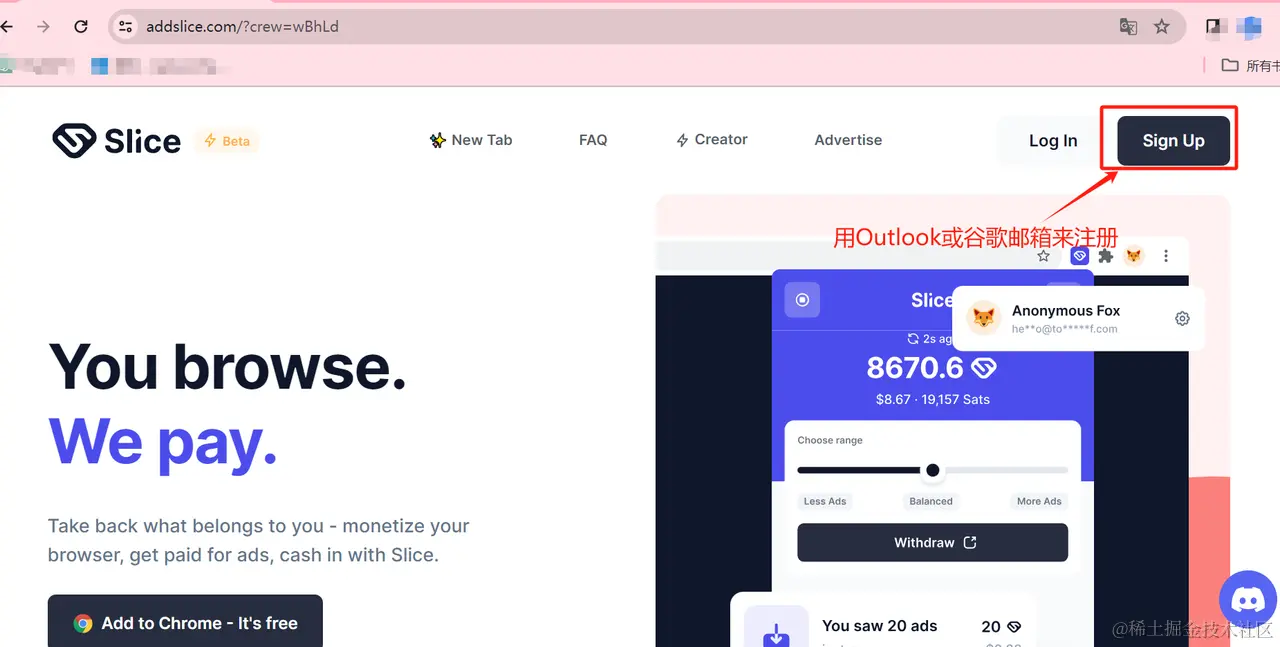Click the Less Ads label

(x=825, y=501)
